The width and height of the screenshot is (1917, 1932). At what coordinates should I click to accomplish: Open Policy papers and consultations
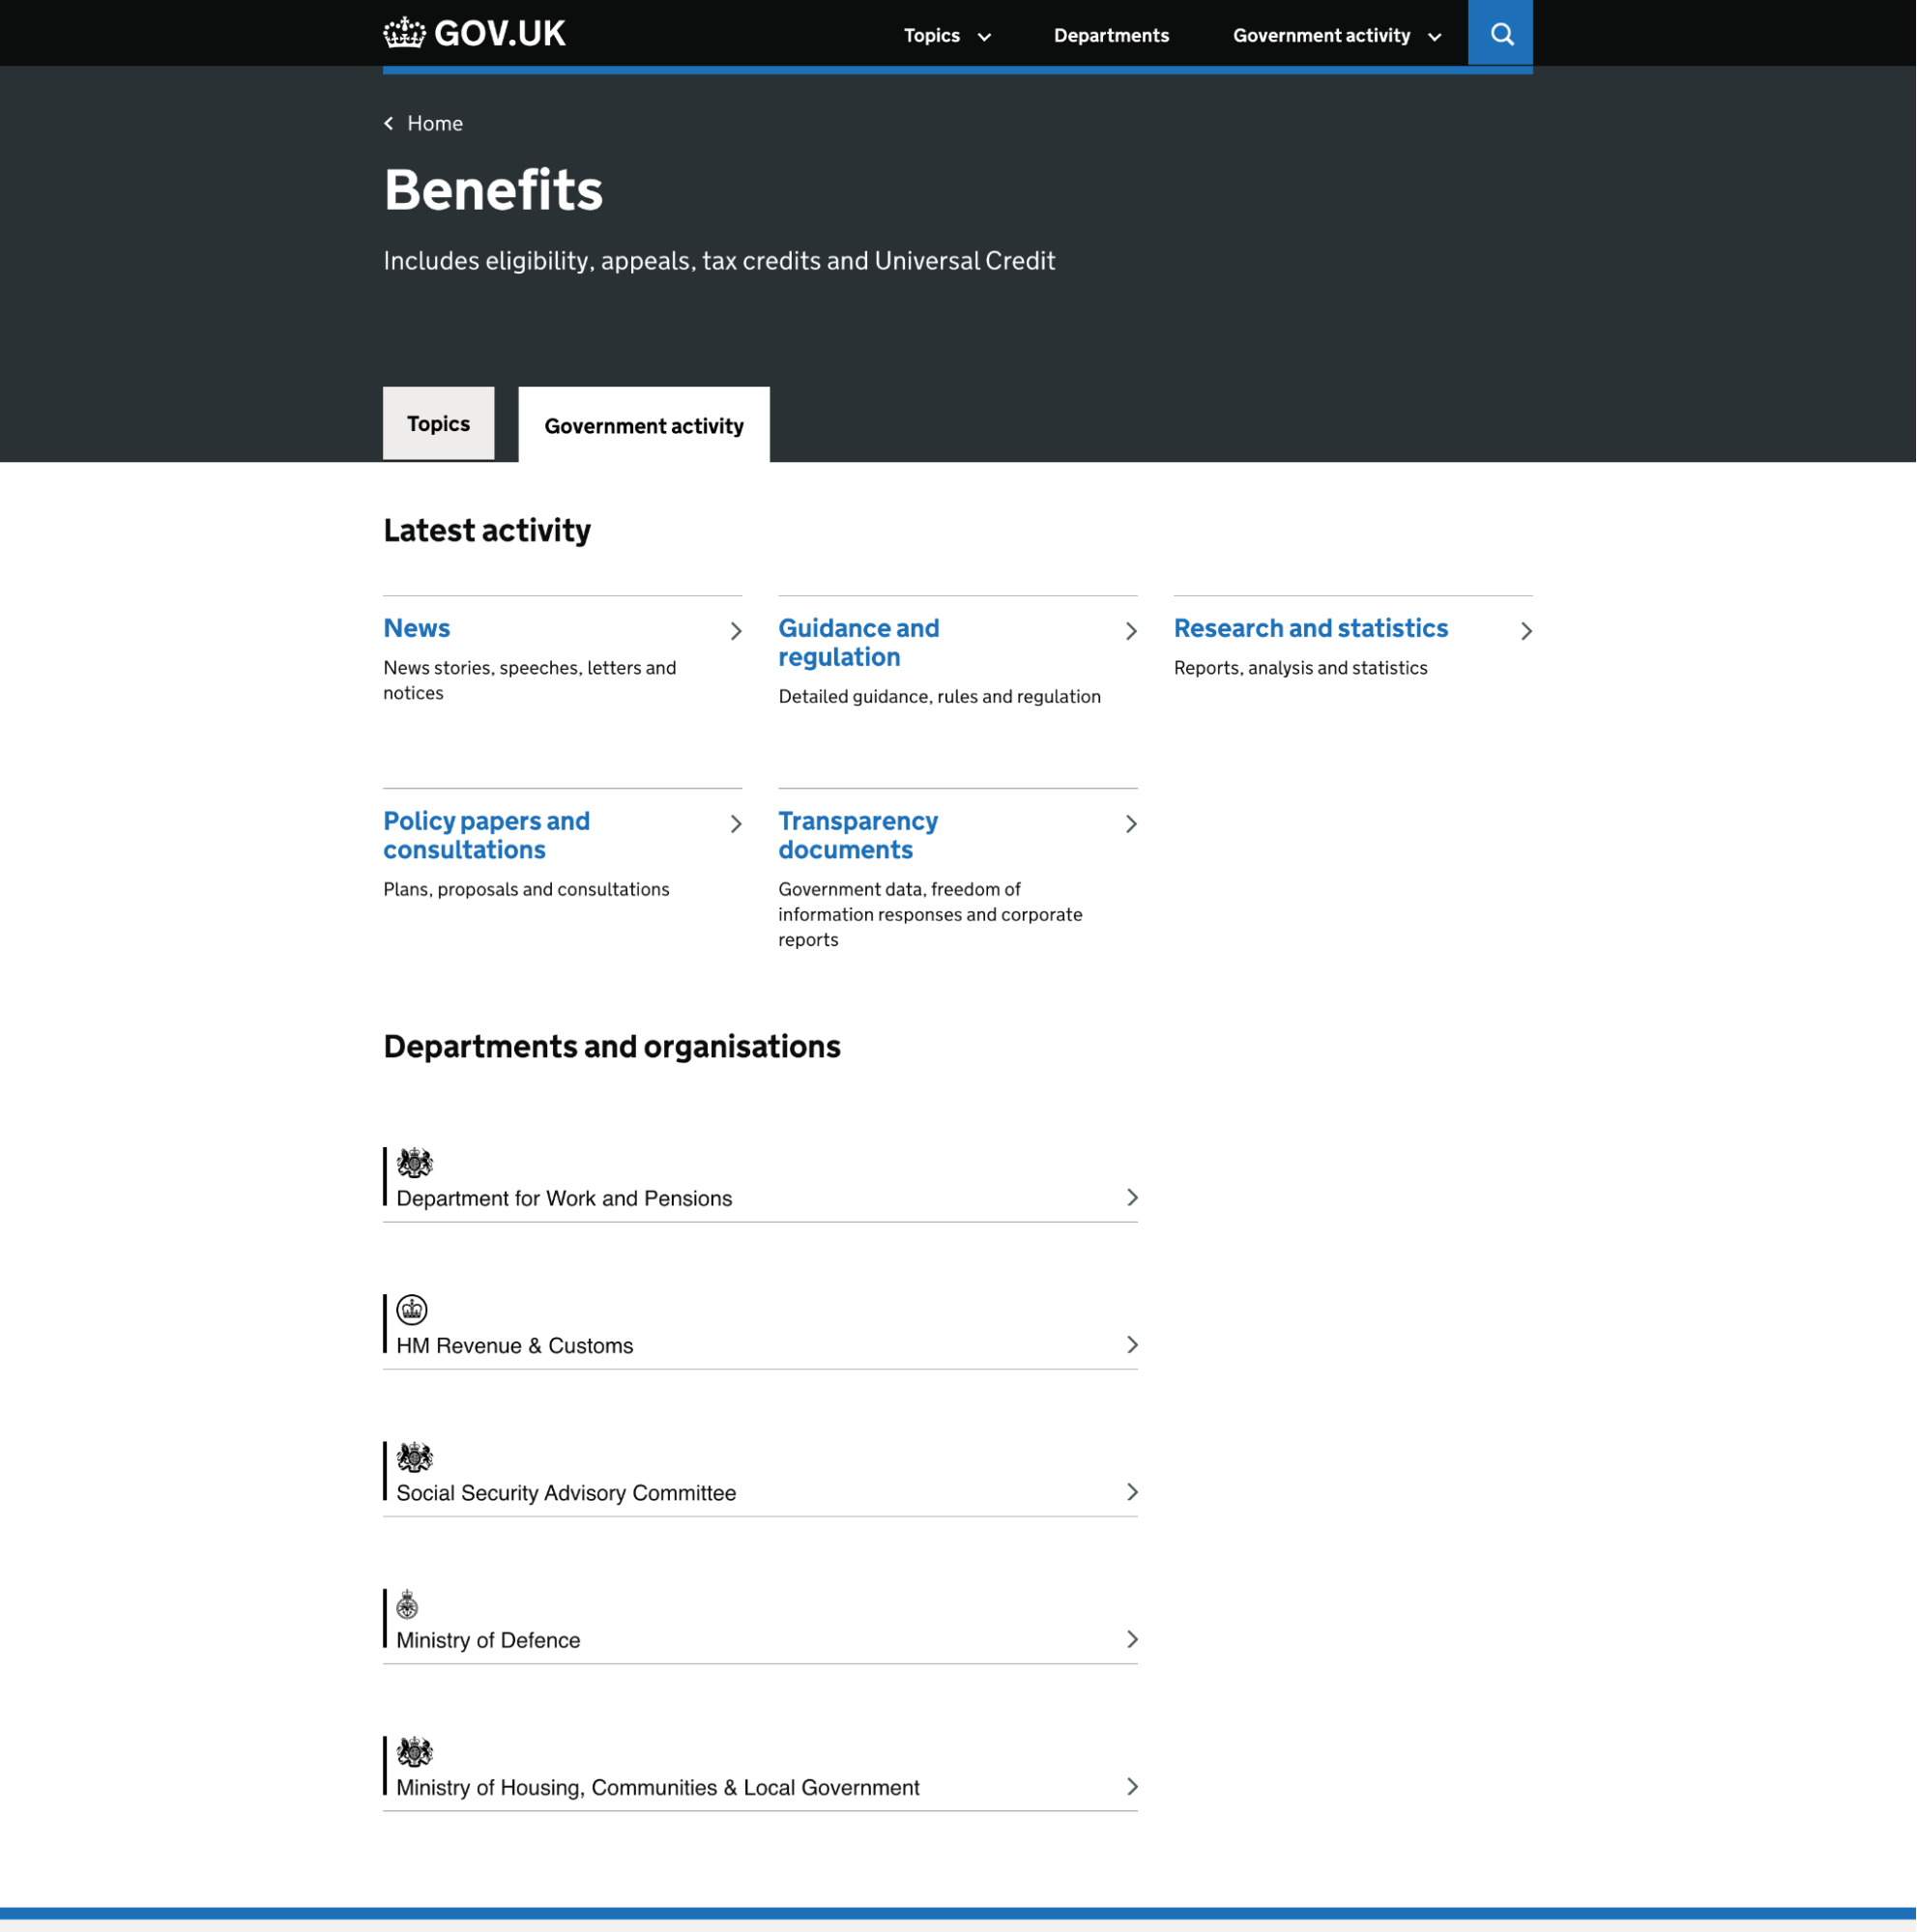click(486, 835)
